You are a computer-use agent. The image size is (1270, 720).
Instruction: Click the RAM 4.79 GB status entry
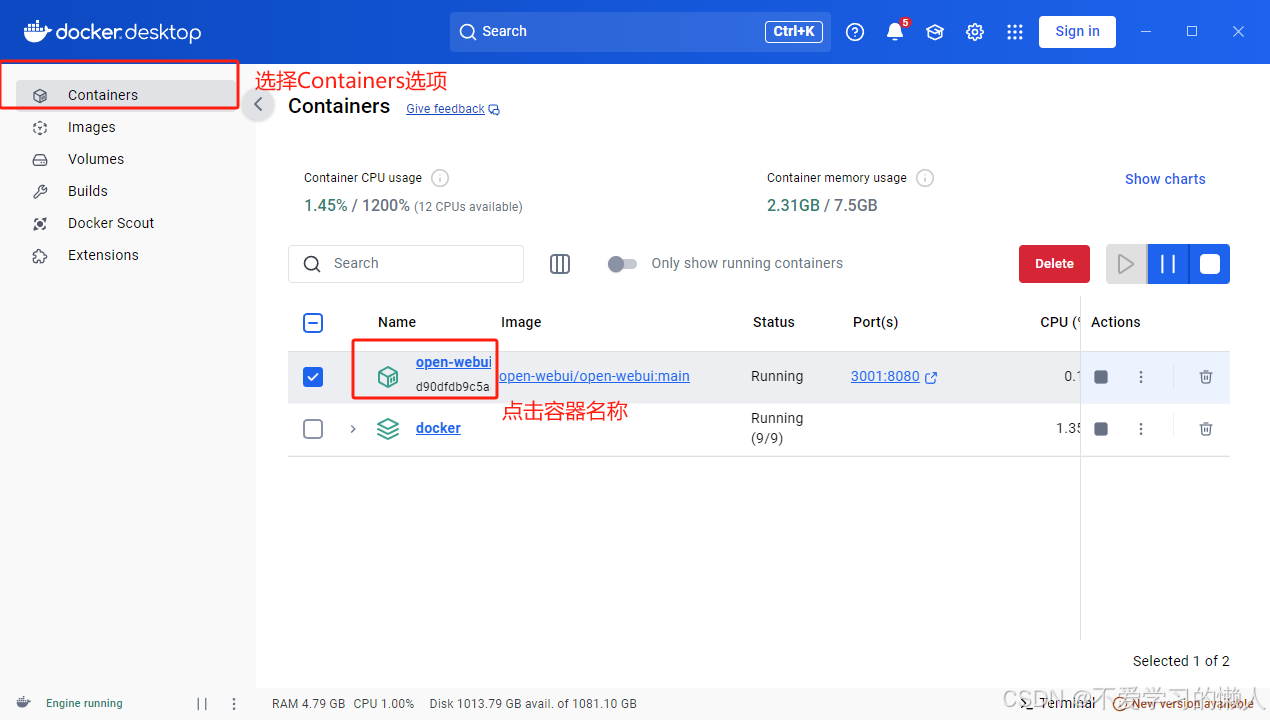(309, 704)
